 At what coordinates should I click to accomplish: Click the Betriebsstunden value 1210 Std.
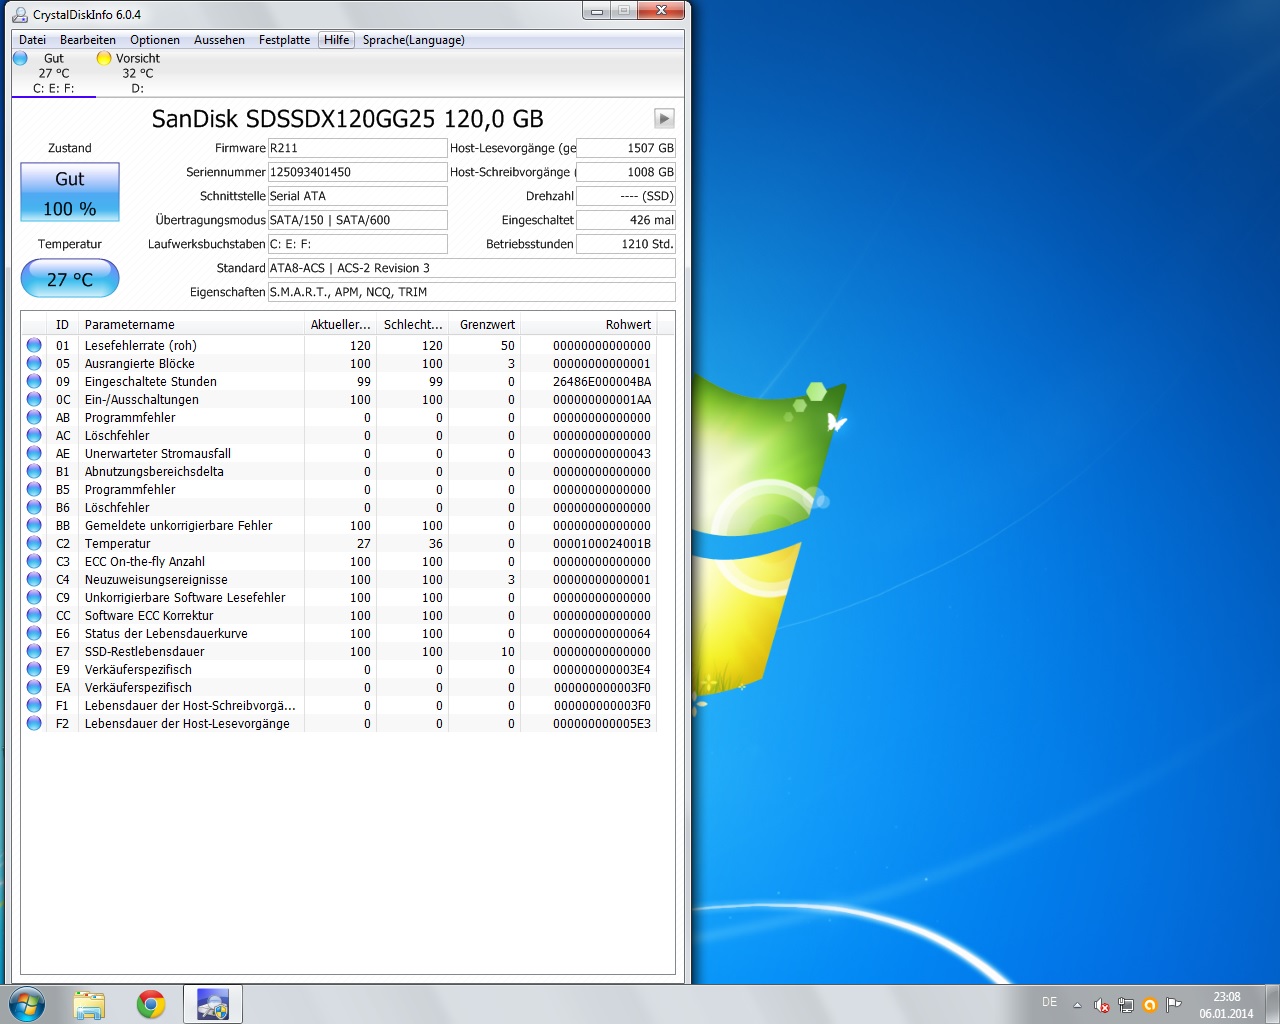pos(626,244)
